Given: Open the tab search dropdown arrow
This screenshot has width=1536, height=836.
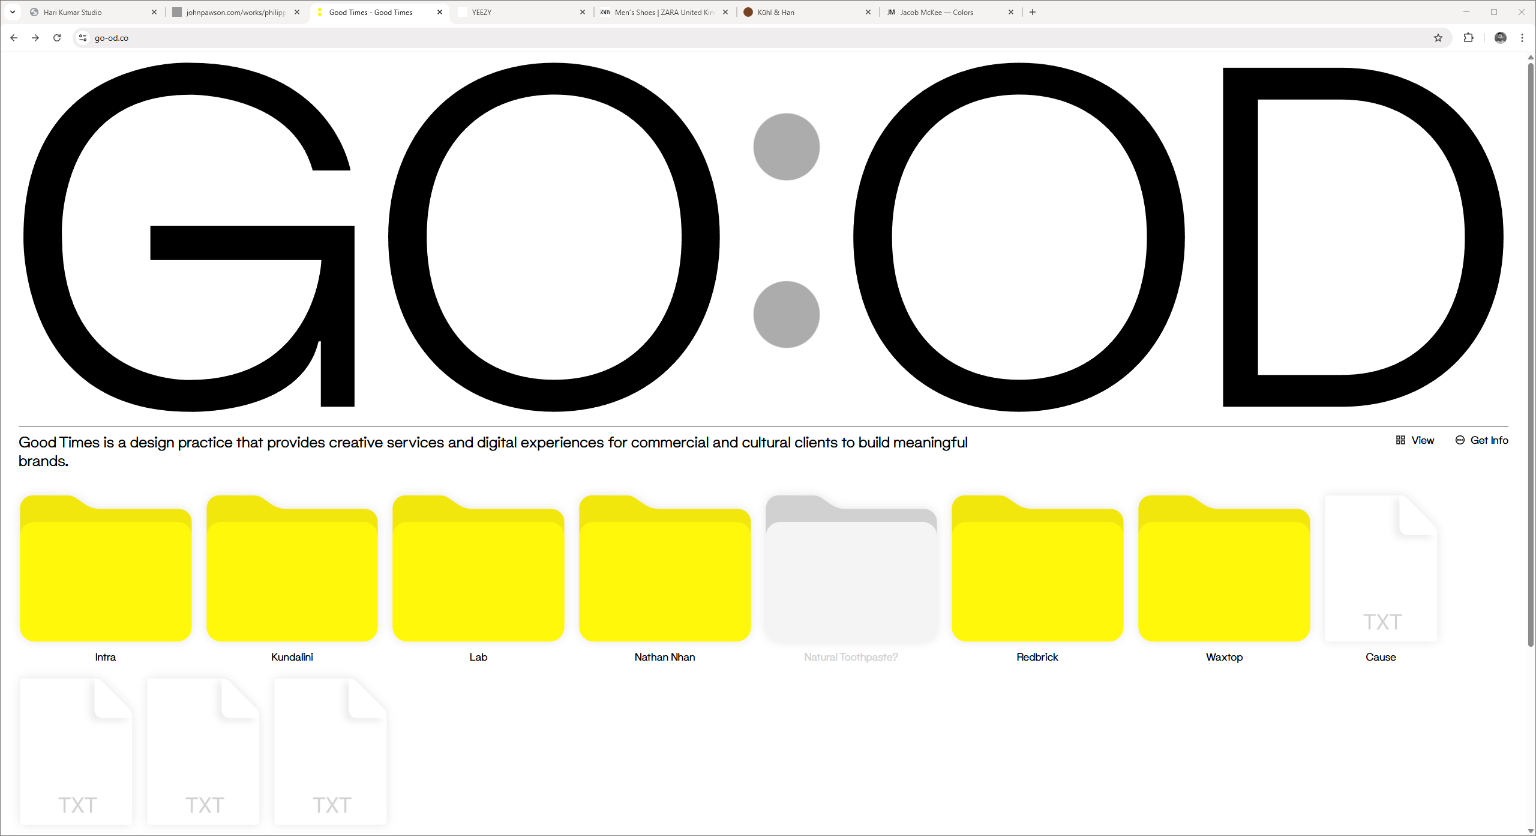Looking at the screenshot, I should click(14, 12).
